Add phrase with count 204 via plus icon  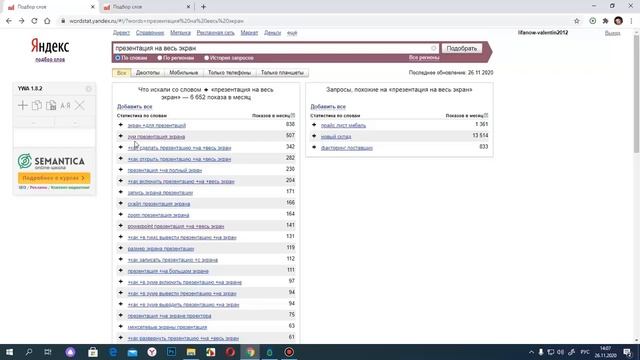121,180
